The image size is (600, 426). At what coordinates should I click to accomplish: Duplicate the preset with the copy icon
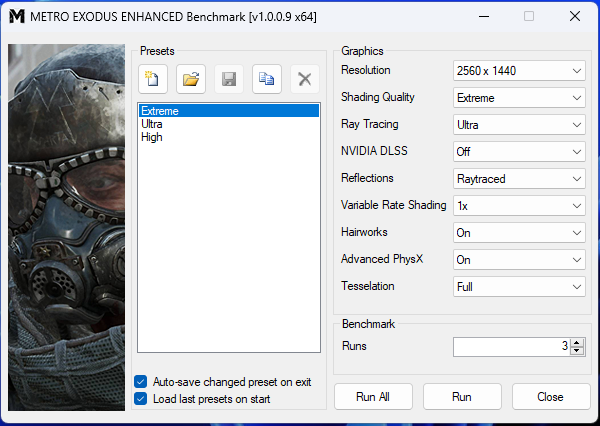click(267, 79)
